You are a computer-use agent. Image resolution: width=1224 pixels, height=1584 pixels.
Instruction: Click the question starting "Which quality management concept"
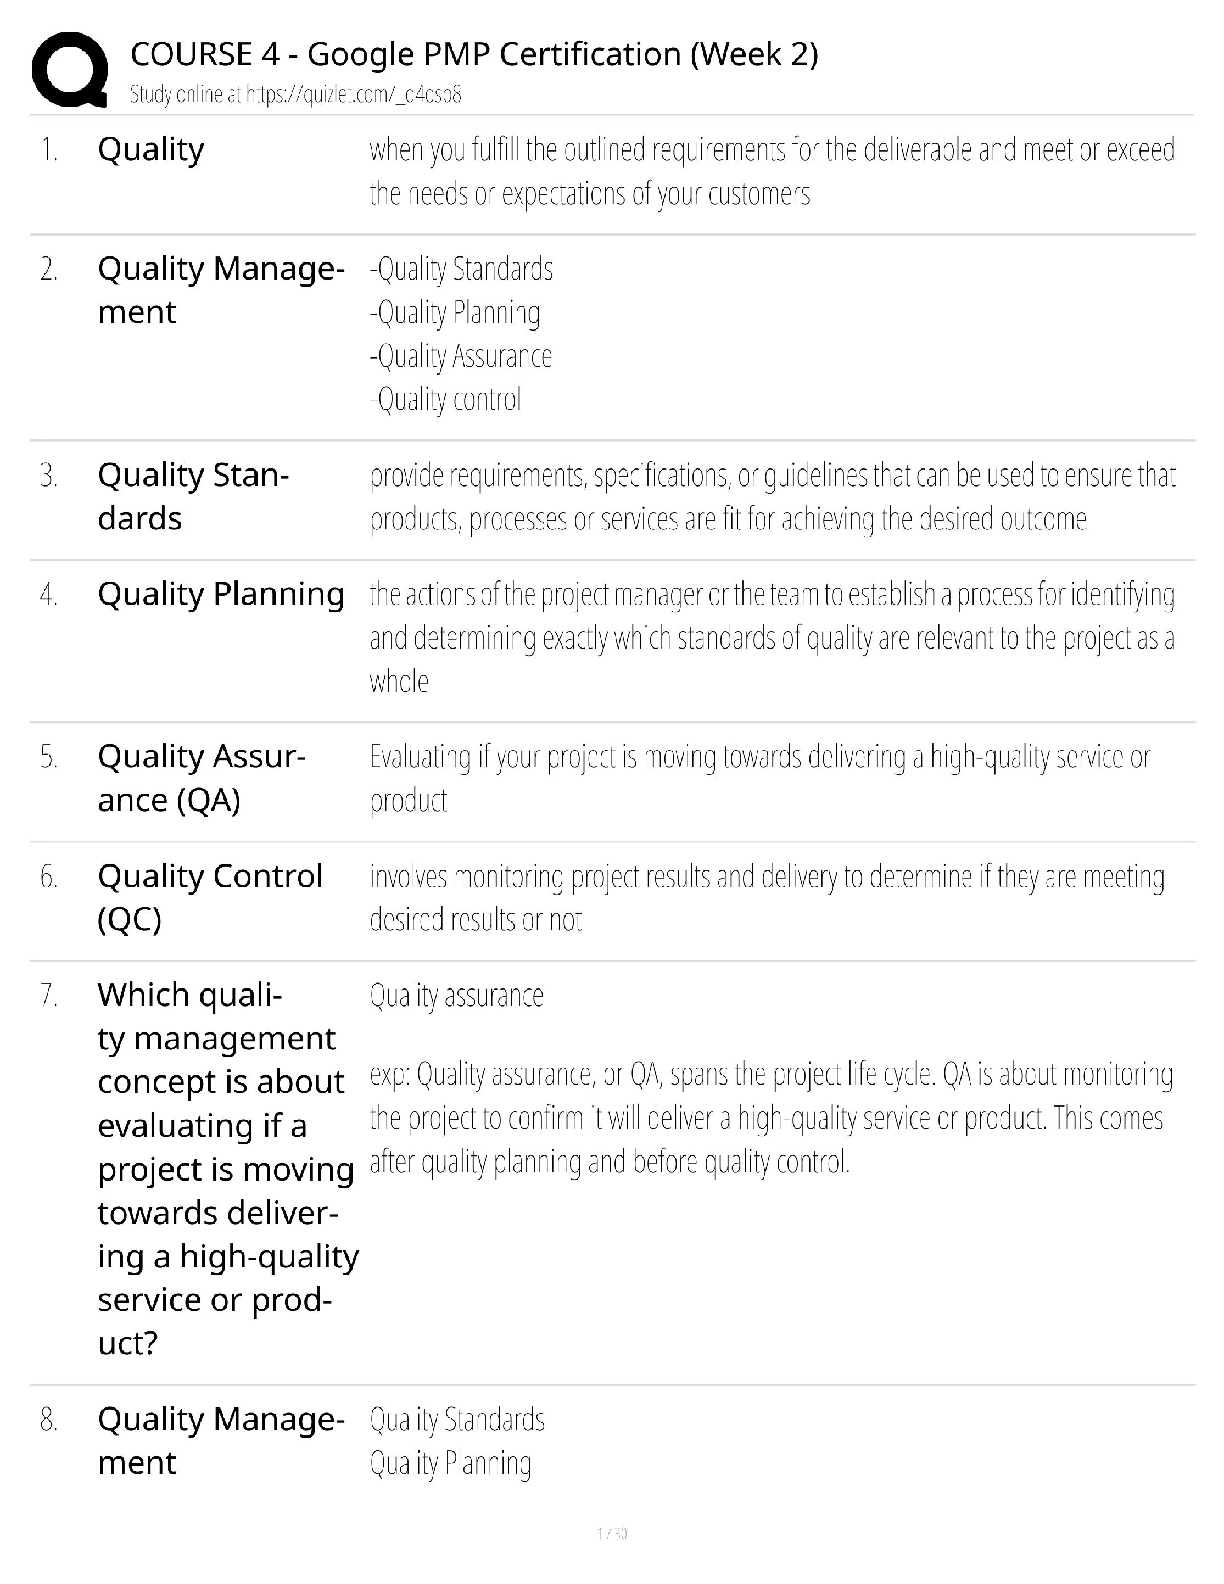(227, 1168)
